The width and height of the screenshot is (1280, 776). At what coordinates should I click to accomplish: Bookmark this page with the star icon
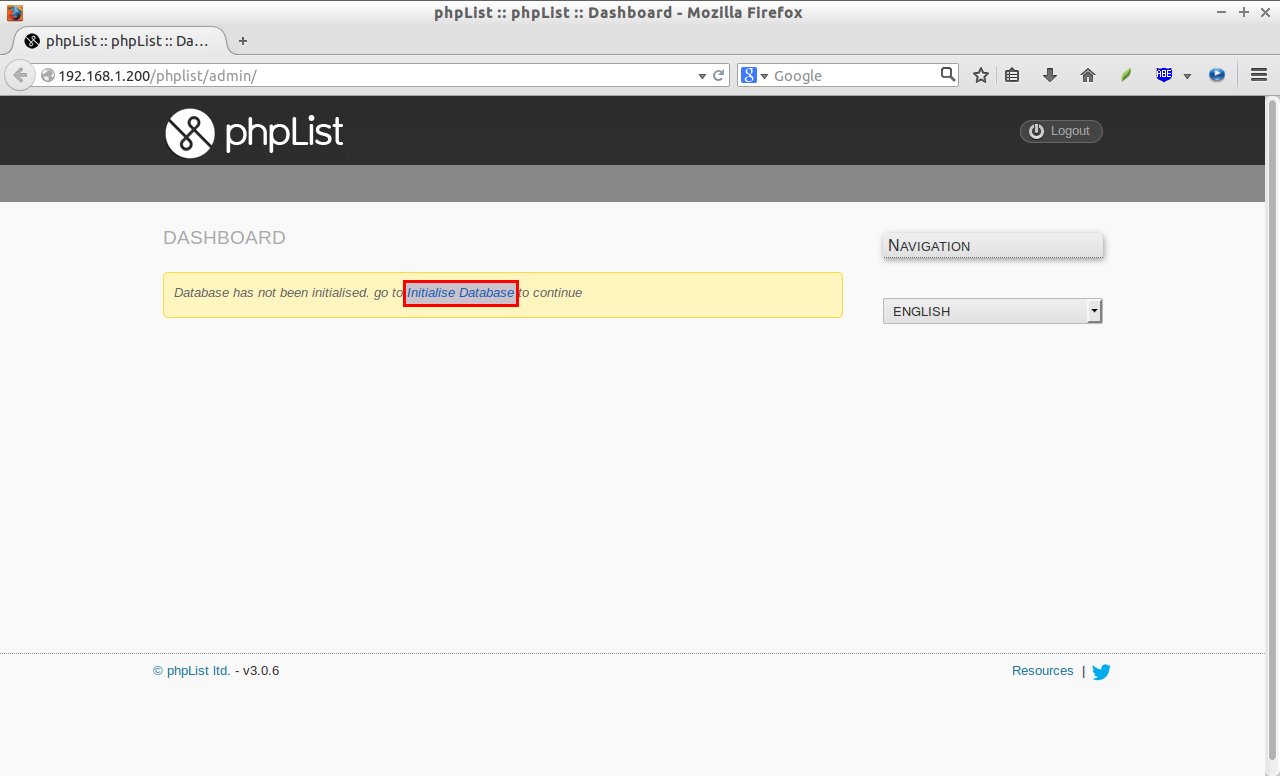point(981,75)
